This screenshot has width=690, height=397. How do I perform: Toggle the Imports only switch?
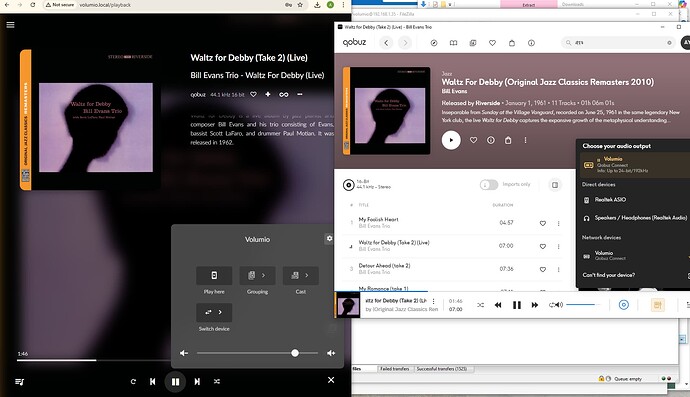pos(489,184)
